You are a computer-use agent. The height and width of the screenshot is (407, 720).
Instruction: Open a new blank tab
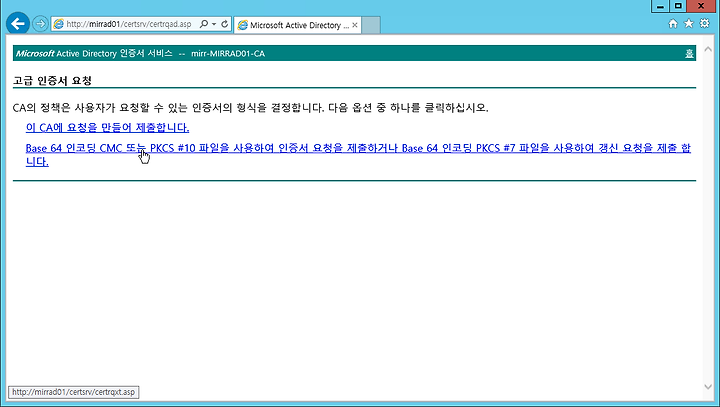click(x=371, y=25)
